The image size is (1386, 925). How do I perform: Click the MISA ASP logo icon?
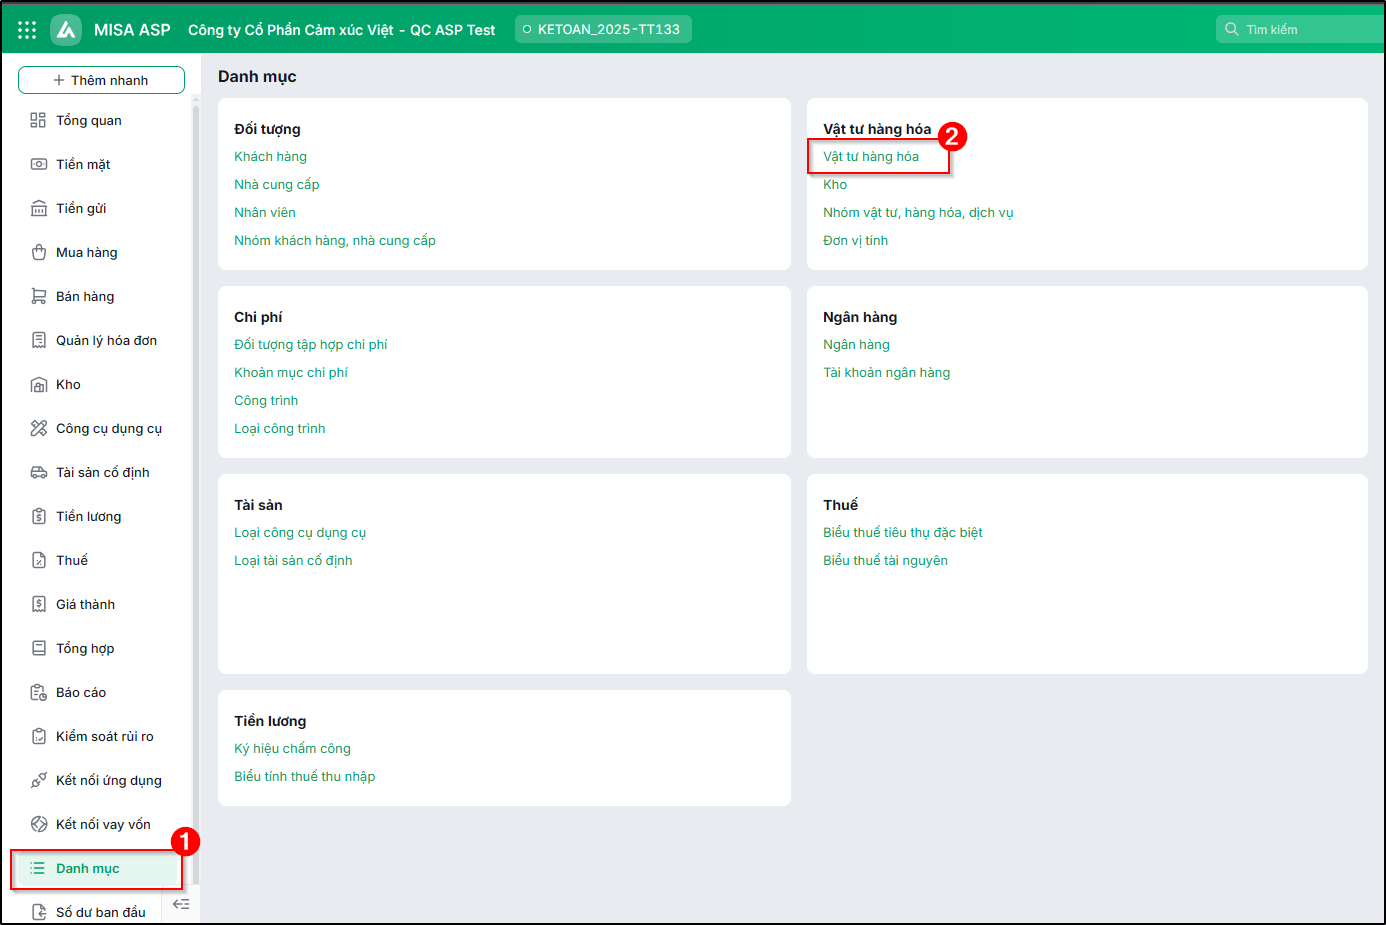point(66,30)
